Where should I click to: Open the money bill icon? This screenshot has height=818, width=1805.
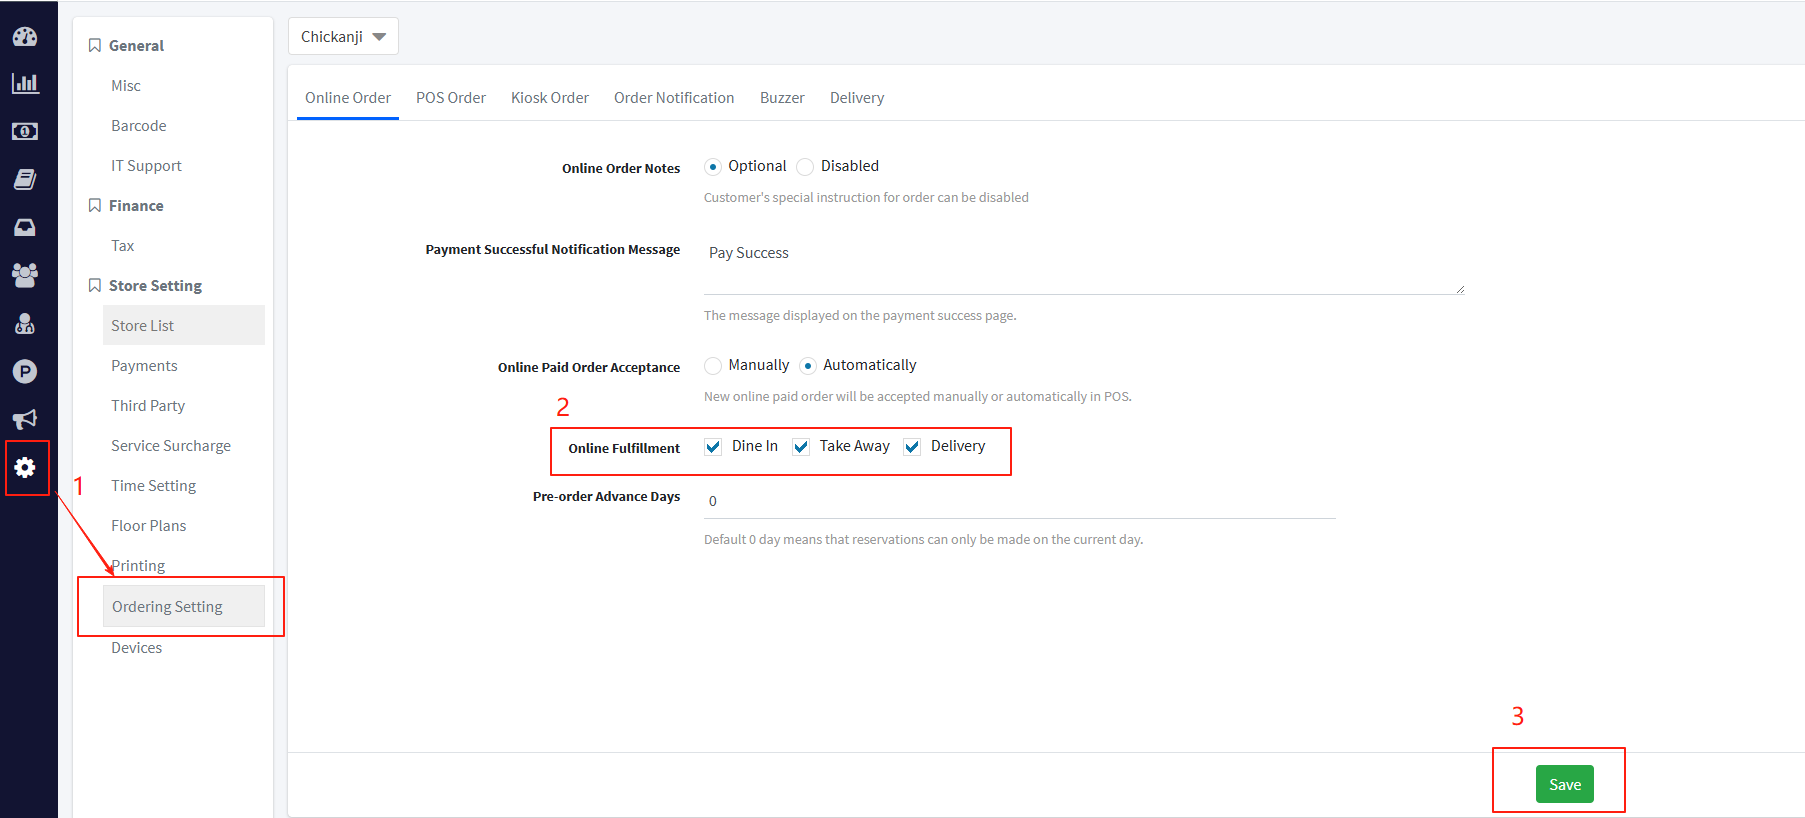pyautogui.click(x=25, y=131)
